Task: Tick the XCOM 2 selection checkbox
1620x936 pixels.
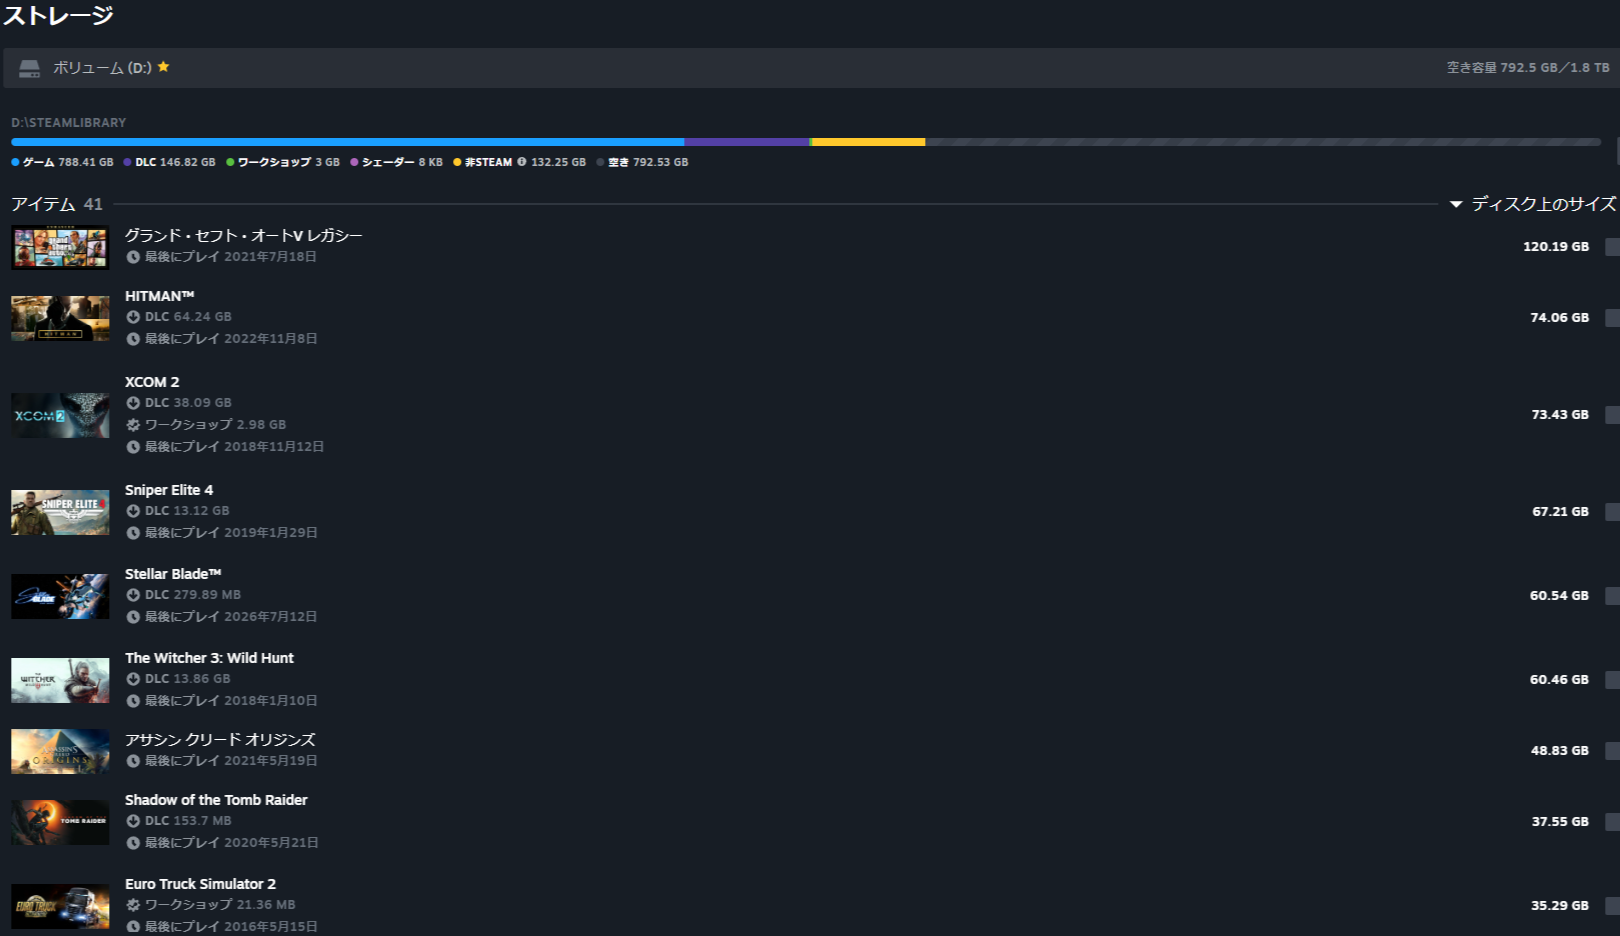Action: [x=1612, y=415]
